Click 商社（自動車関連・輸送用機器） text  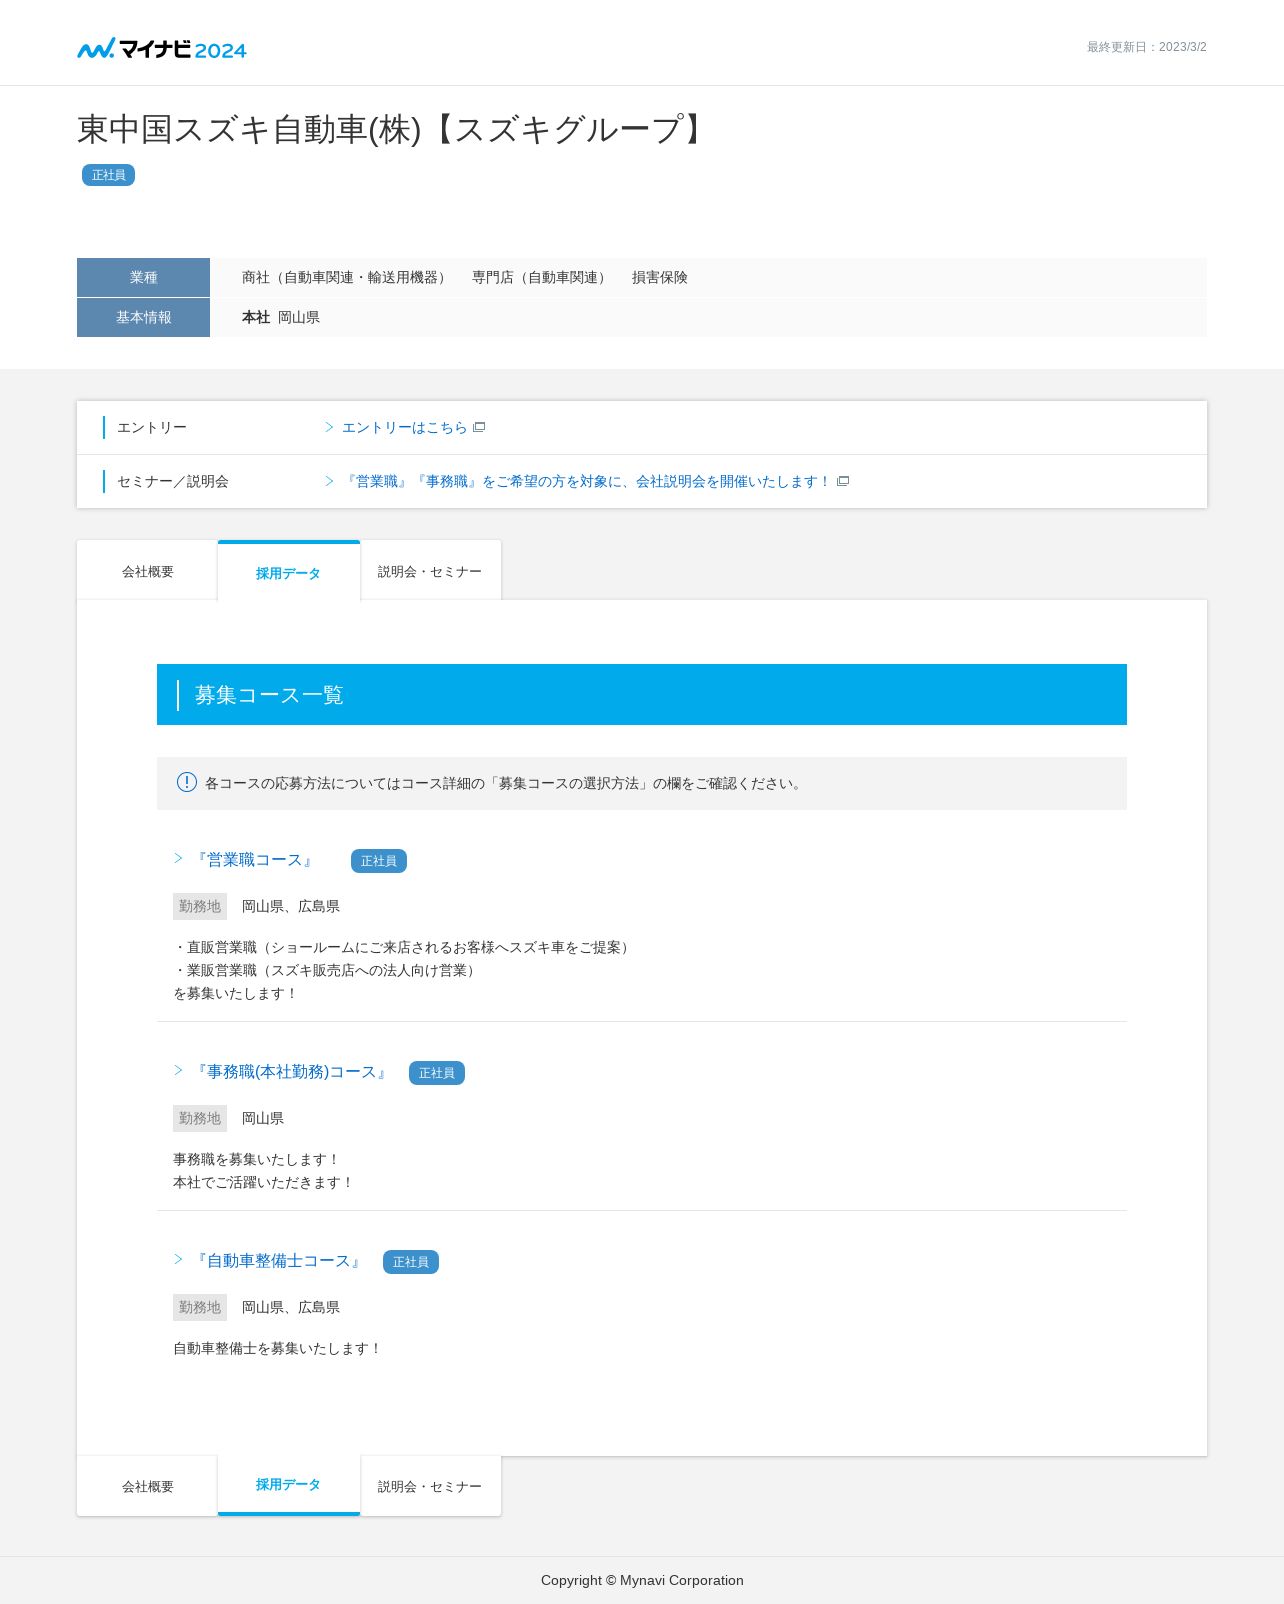346,277
